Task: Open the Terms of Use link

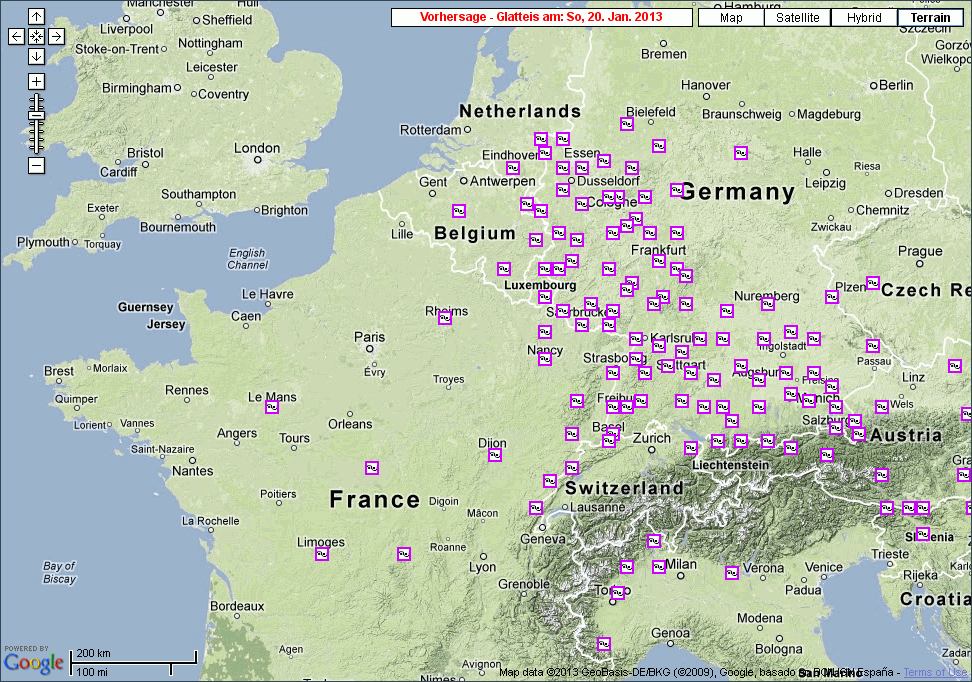Action: click(936, 673)
